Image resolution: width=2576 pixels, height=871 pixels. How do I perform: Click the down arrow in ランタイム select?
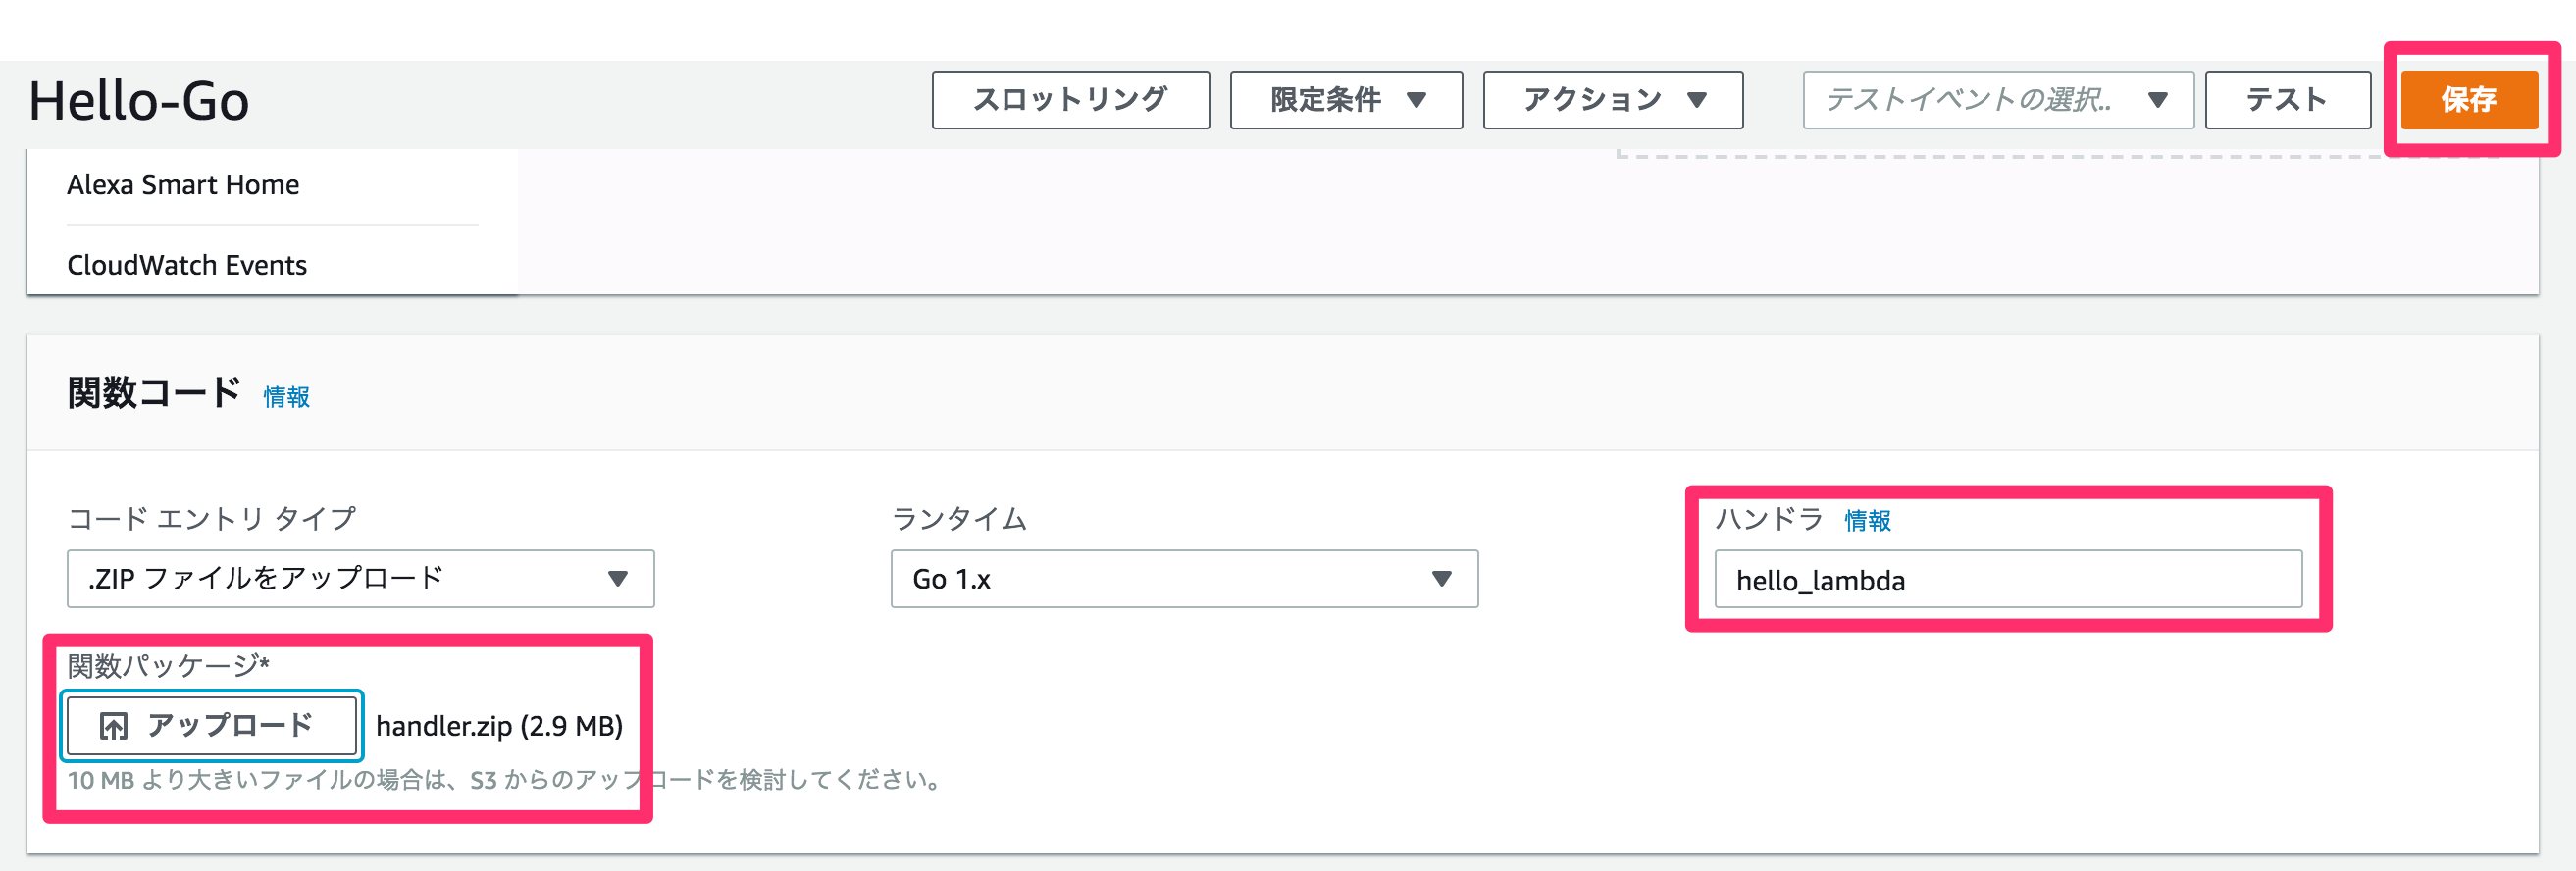1441,578
